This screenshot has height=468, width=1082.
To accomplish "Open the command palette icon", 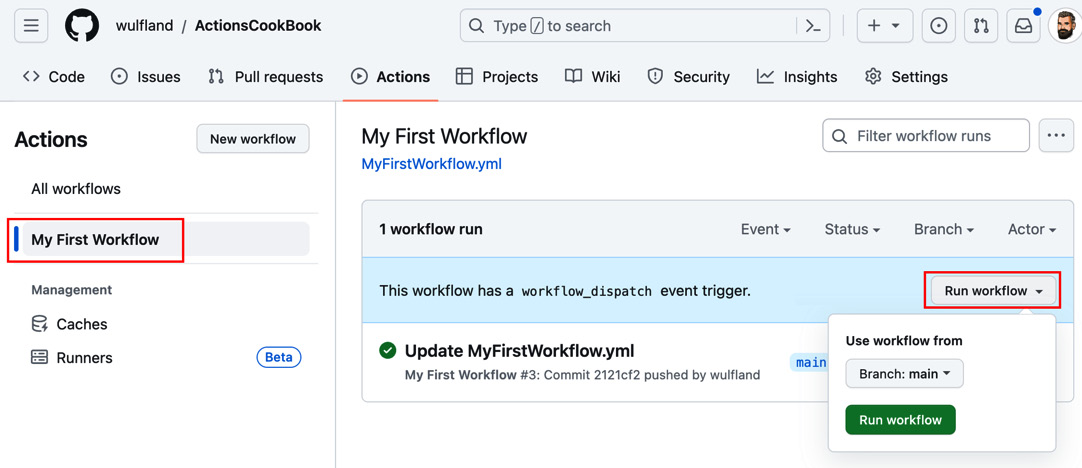I will tap(814, 26).
